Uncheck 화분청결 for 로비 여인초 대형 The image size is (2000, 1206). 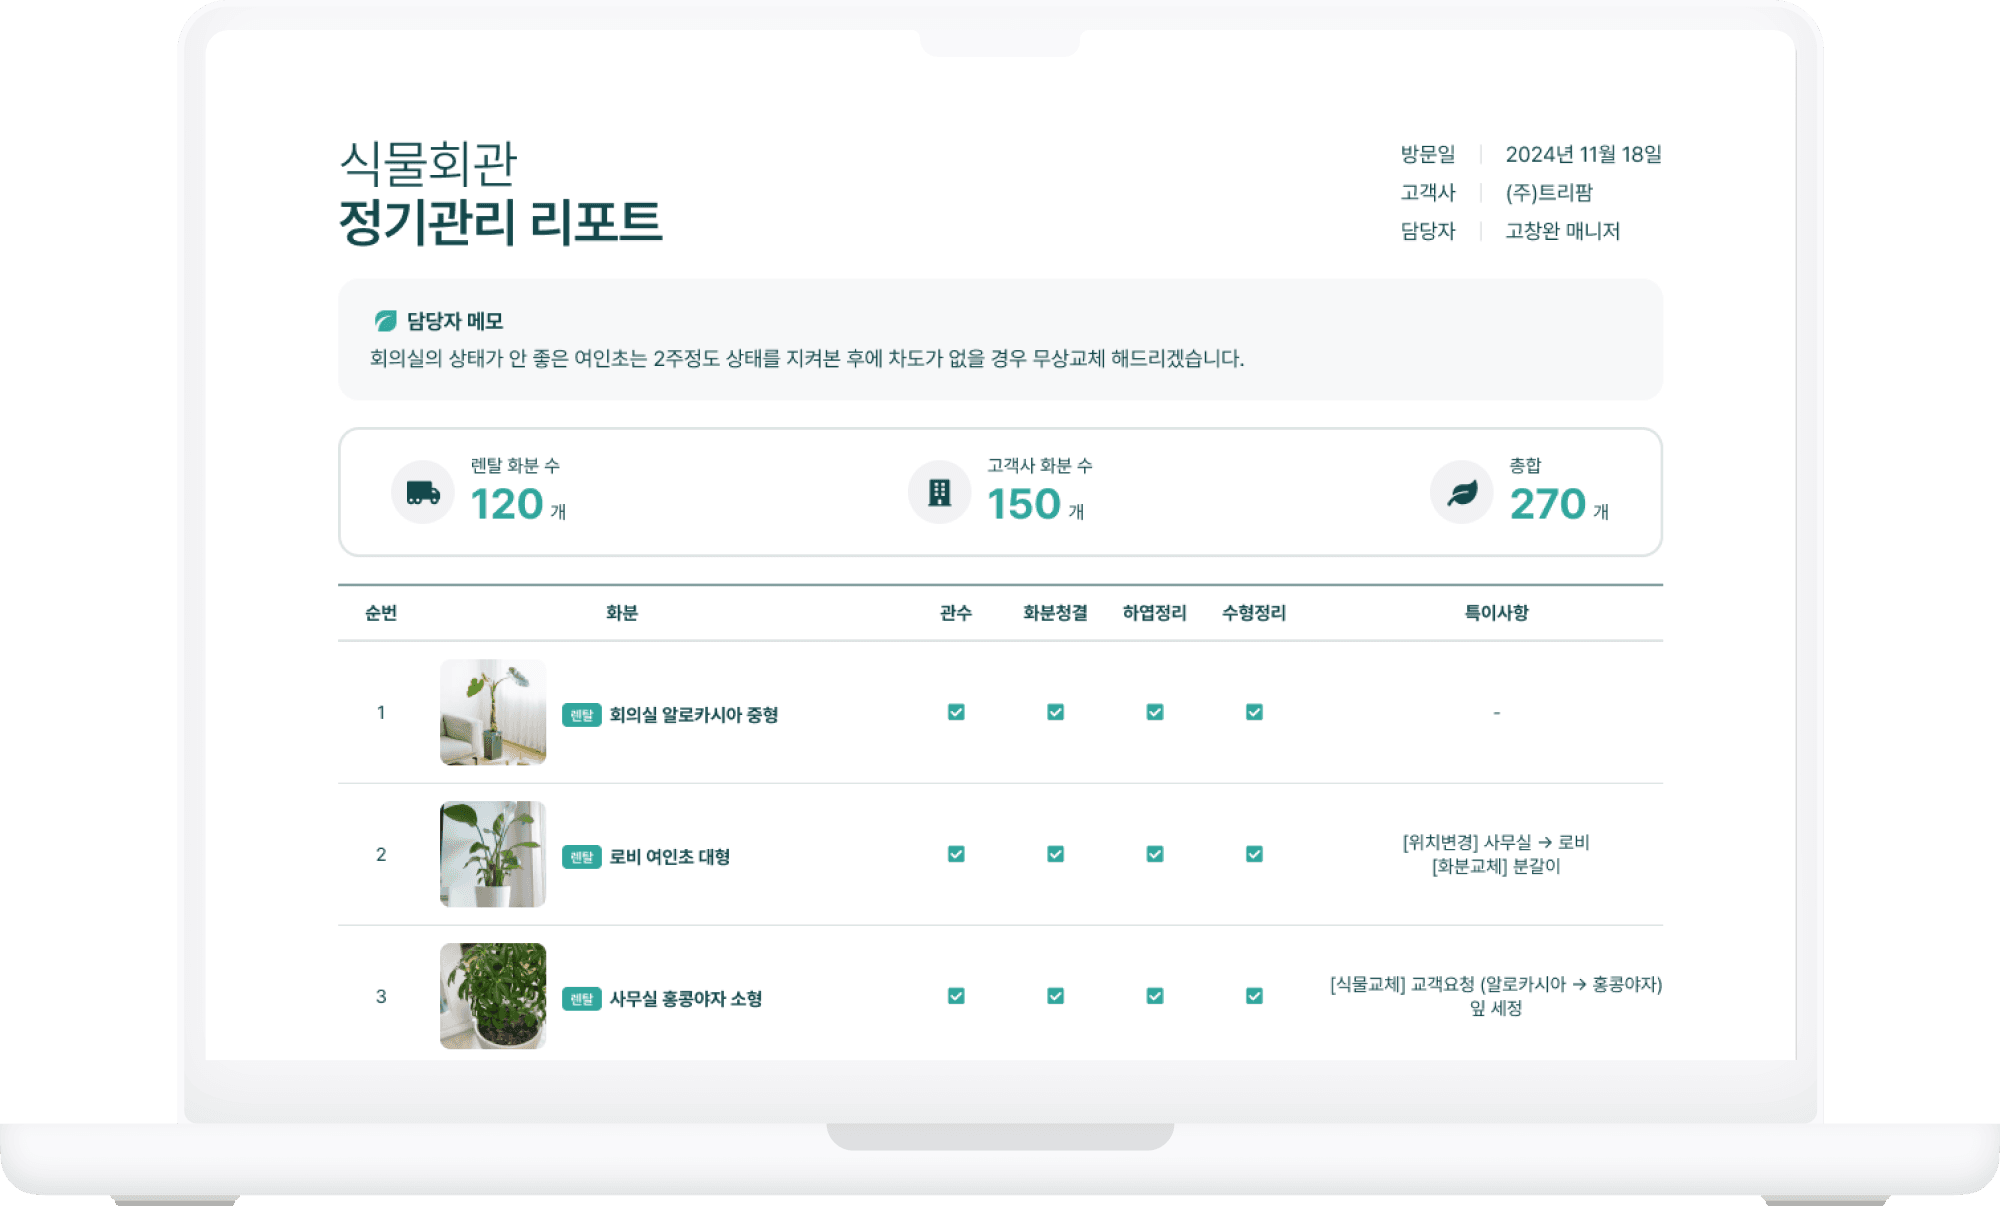(1054, 855)
